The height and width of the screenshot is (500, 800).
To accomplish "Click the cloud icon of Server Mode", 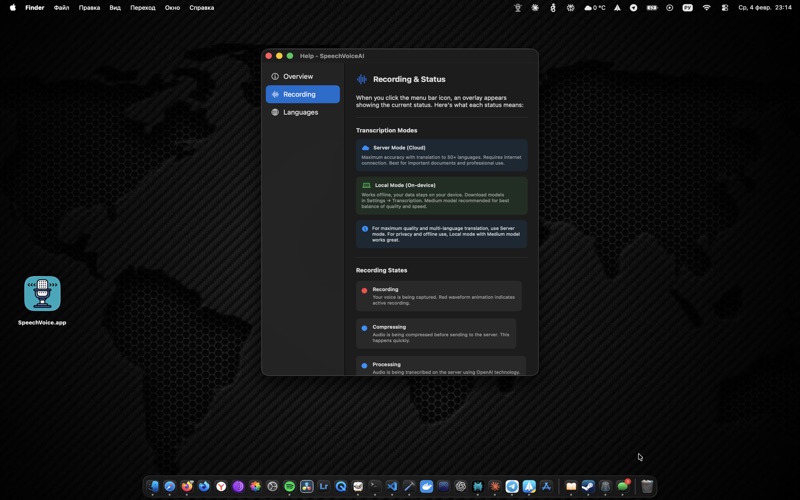I will coord(365,148).
